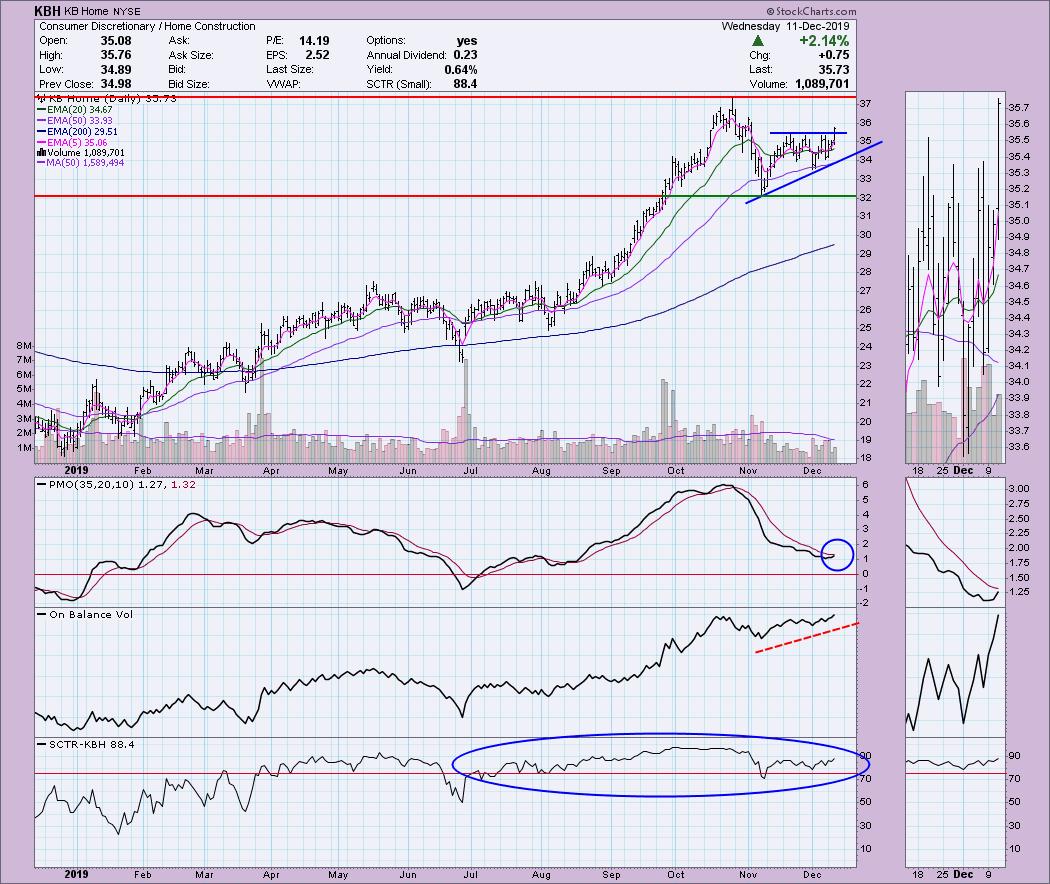Viewport: 1050px width, 884px height.
Task: Click the Prev Close value 34.98
Action: tap(116, 84)
